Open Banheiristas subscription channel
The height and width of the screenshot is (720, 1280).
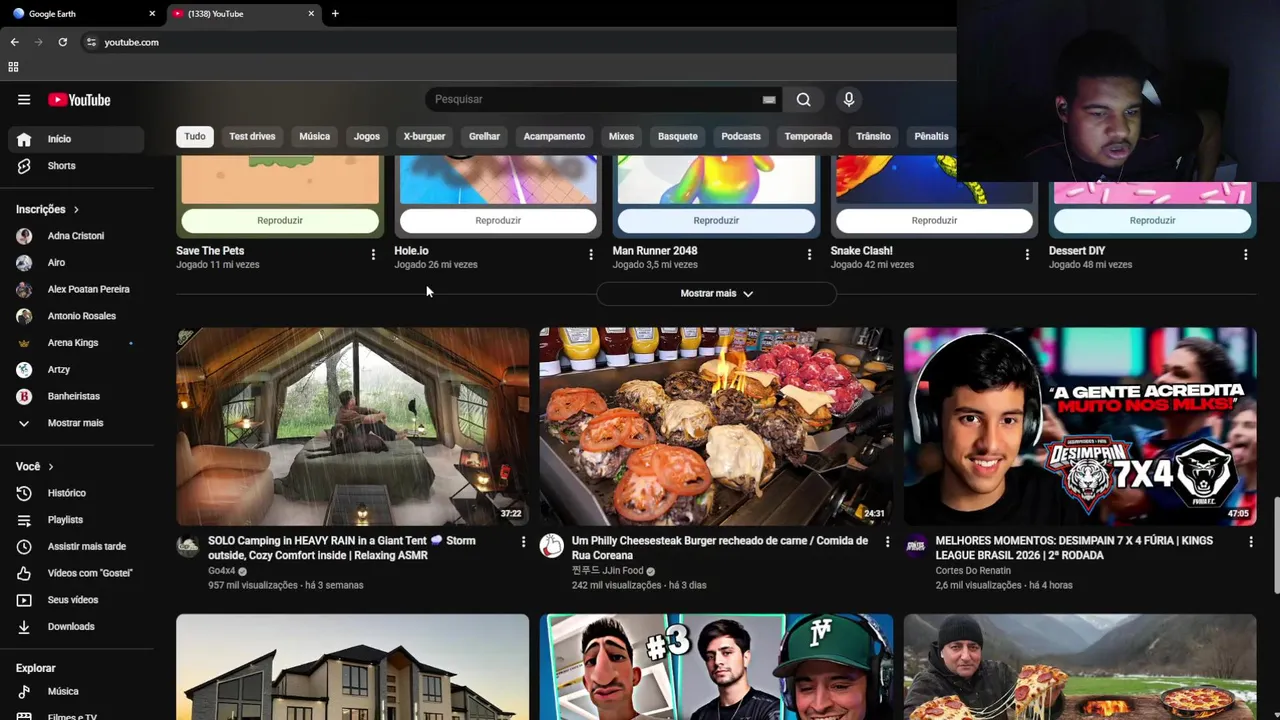tap(74, 396)
